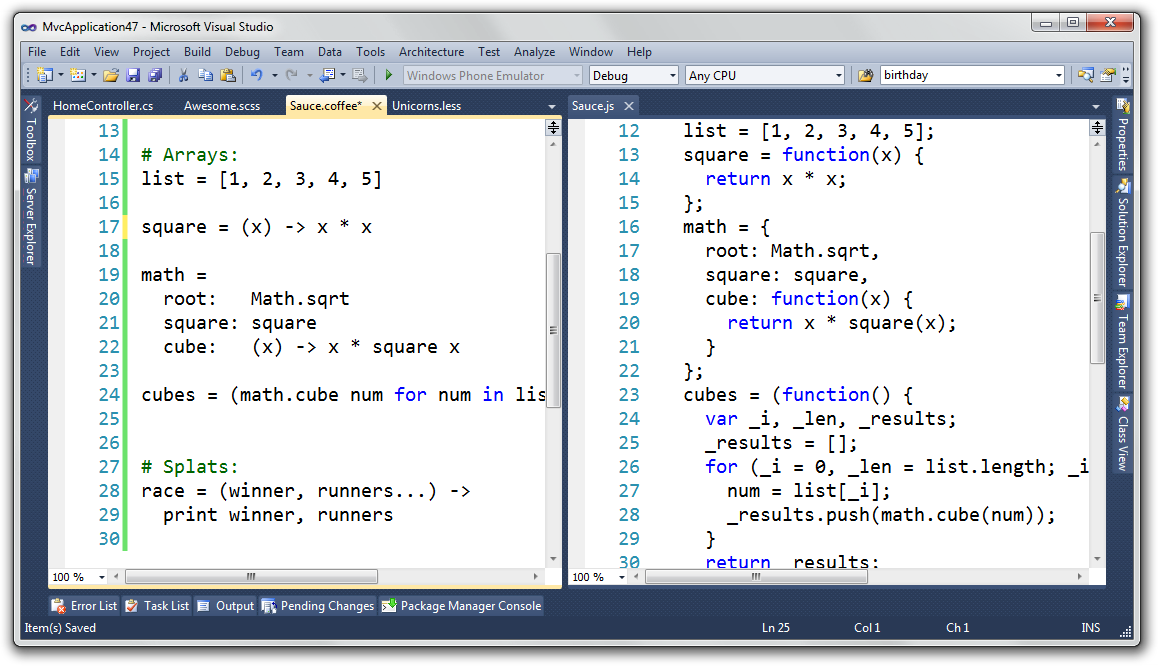Open the Build menu
The image size is (1158, 666).
tap(197, 51)
